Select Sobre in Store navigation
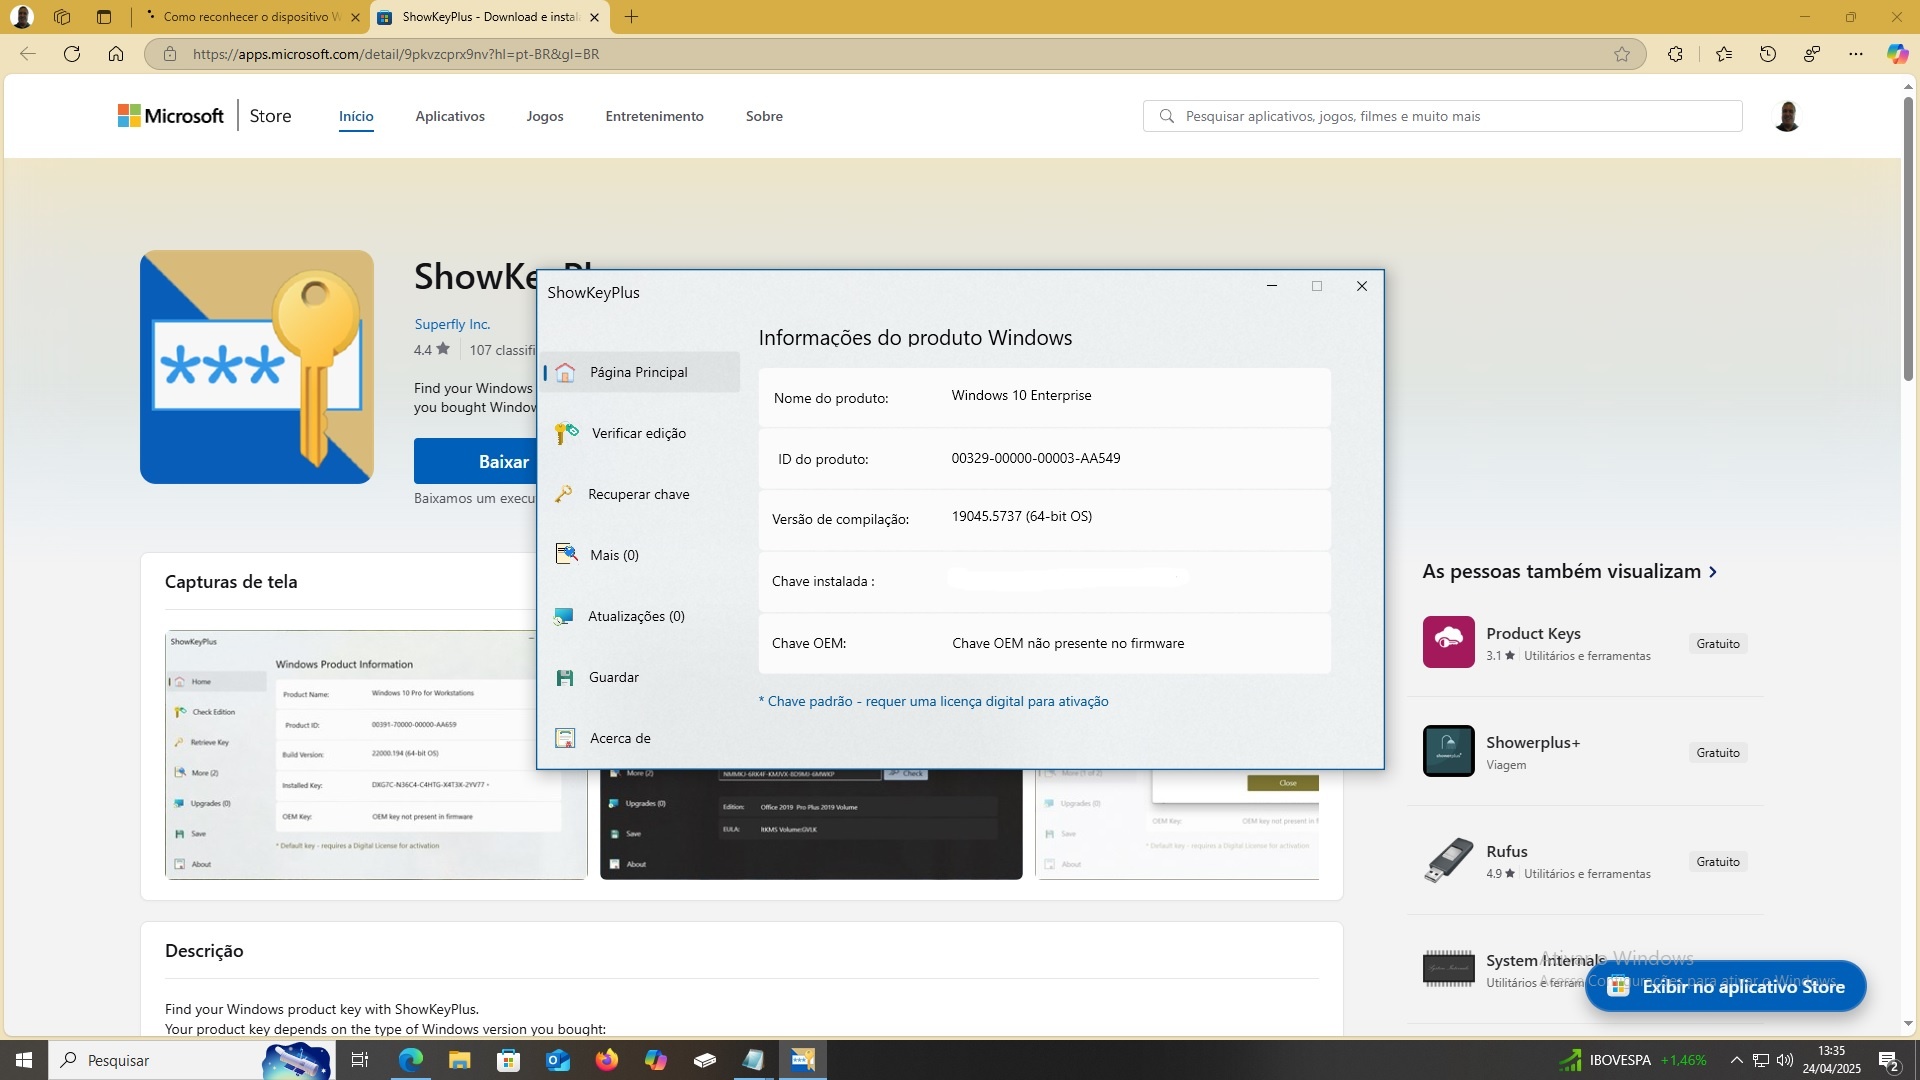The width and height of the screenshot is (1920, 1080). (764, 116)
